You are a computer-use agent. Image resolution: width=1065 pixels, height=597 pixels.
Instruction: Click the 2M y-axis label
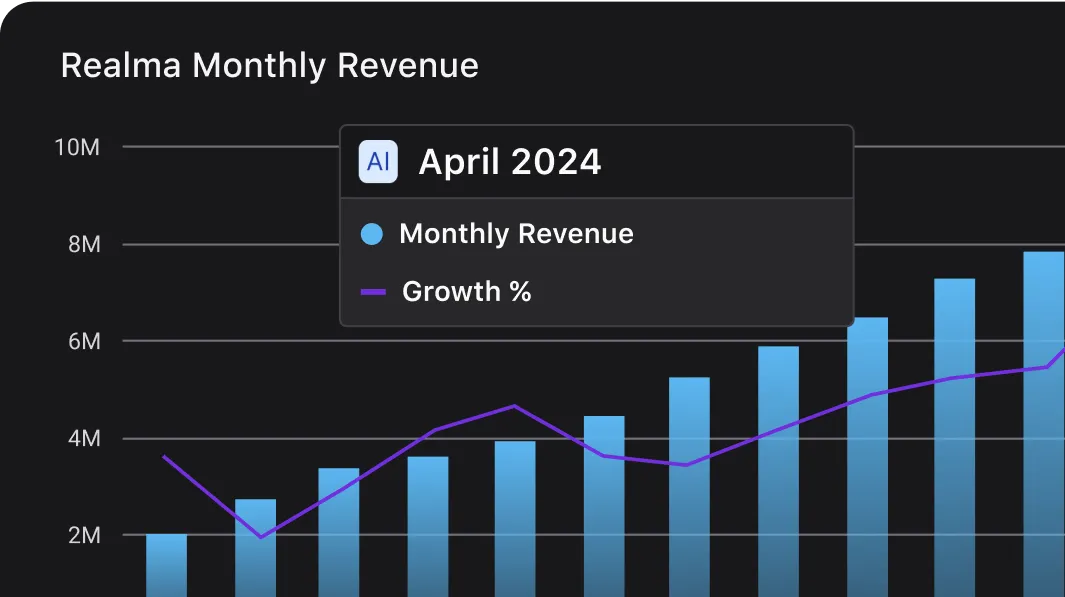(x=83, y=535)
